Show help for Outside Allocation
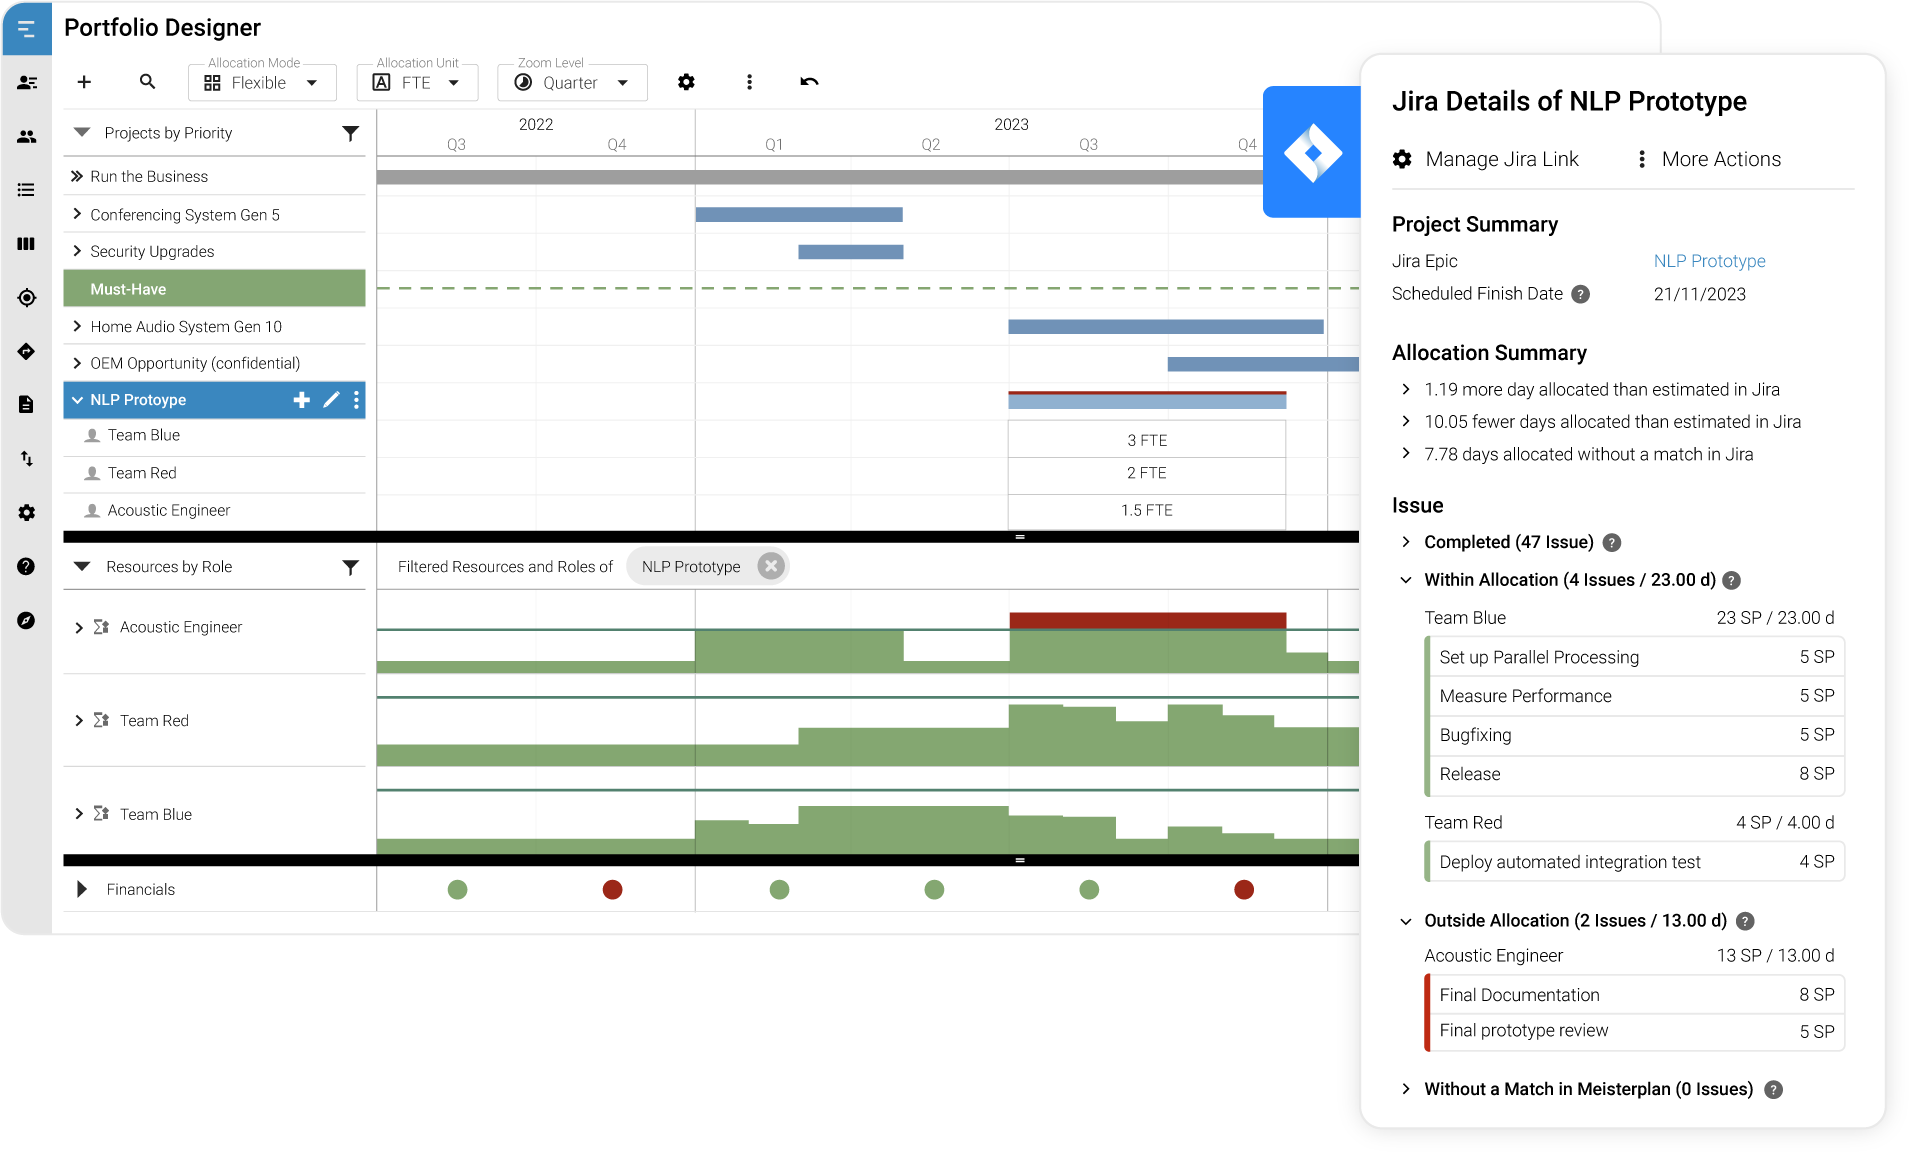This screenshot has height=1169, width=1920. coord(1745,922)
